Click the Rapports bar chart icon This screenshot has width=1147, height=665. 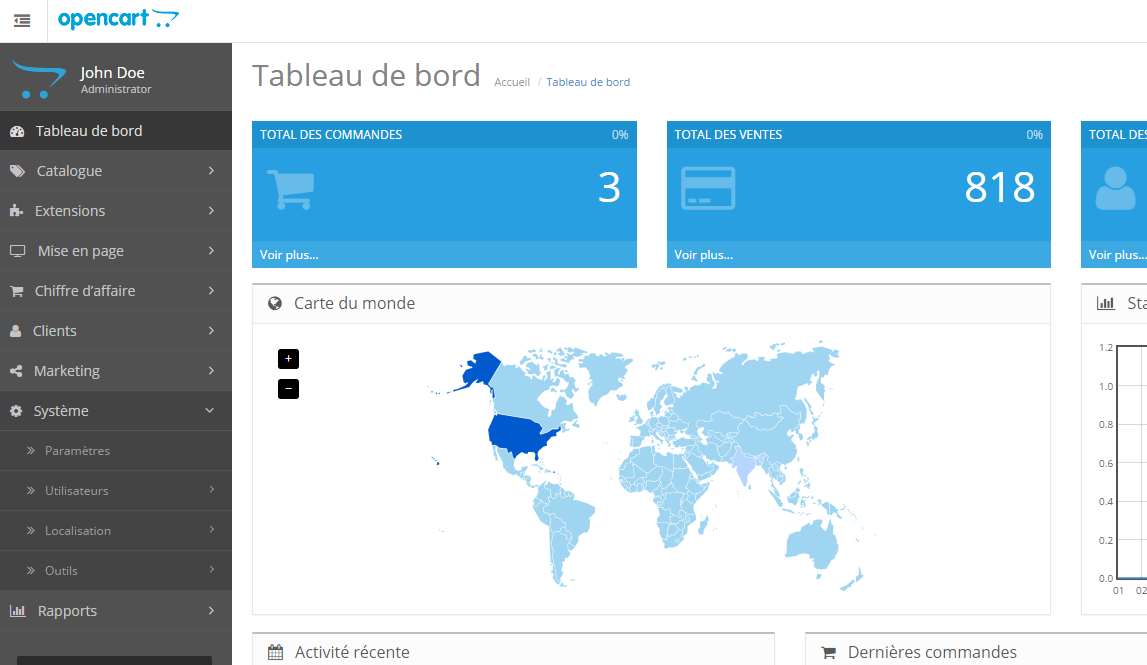pos(18,611)
